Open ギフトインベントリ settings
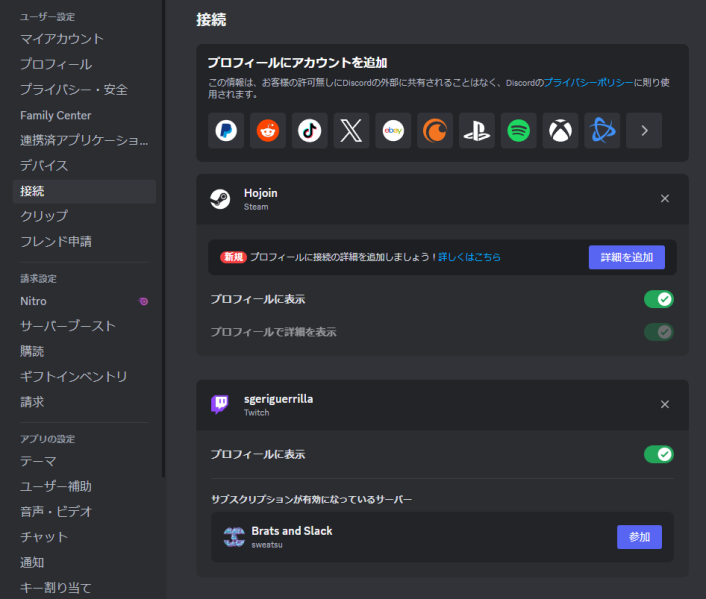 [x=84, y=377]
